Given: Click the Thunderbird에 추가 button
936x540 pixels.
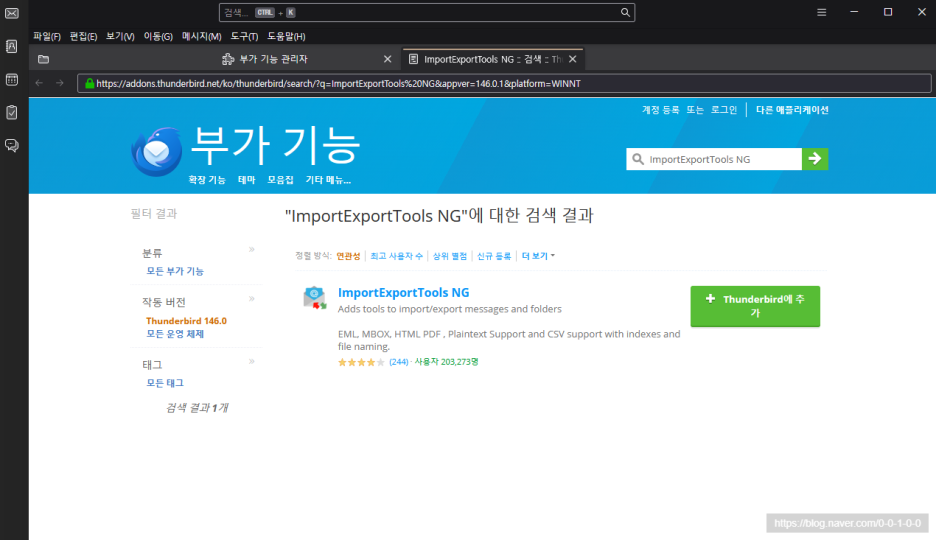Looking at the screenshot, I should point(755,306).
